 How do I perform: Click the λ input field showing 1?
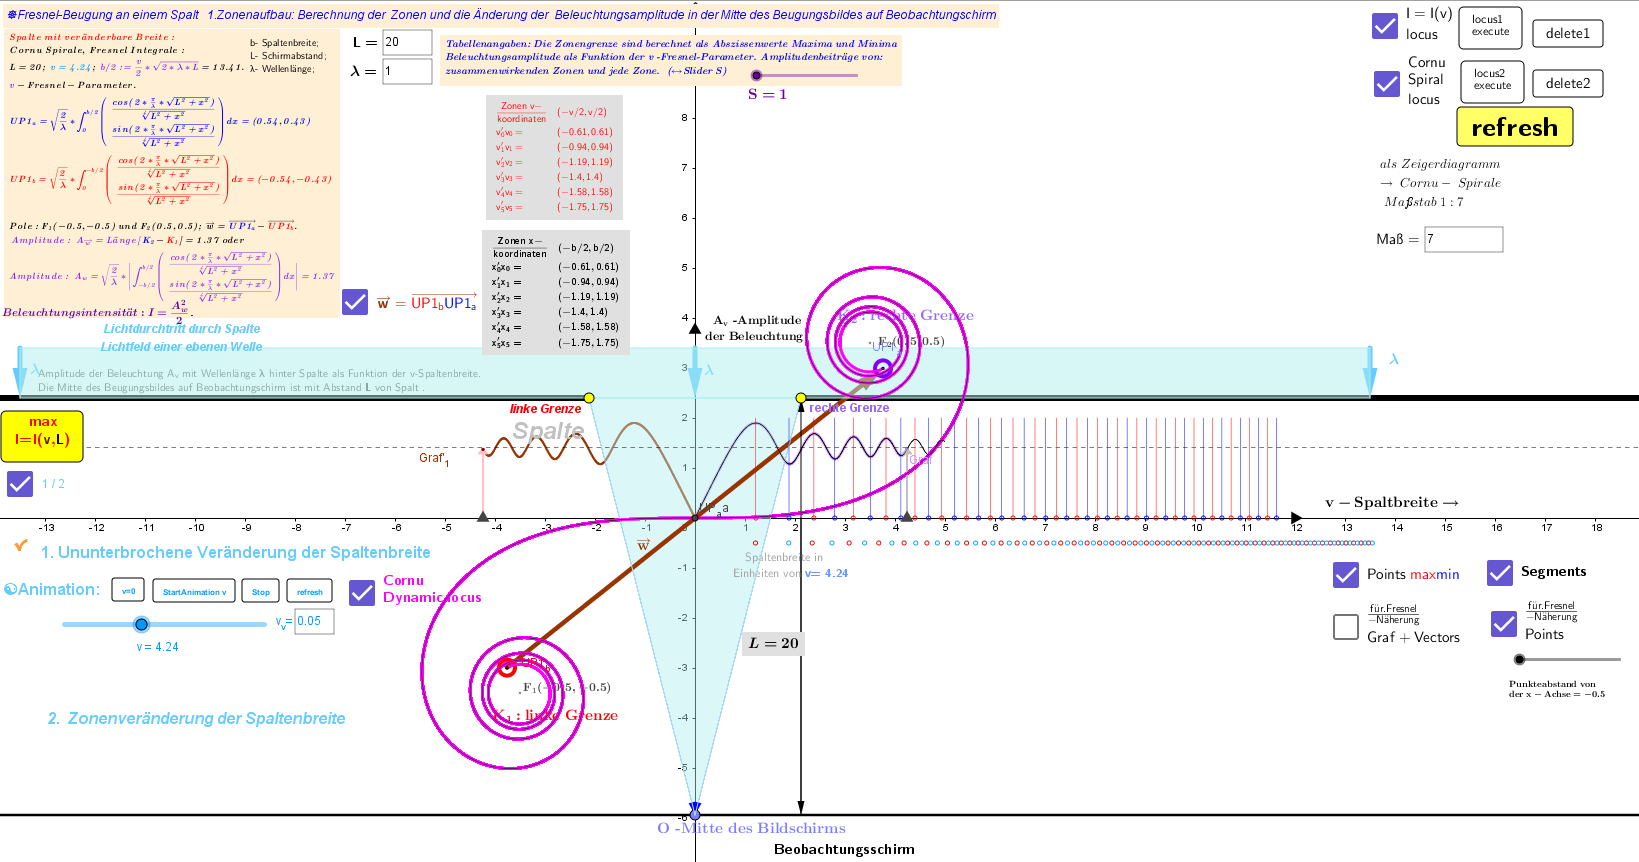(407, 71)
